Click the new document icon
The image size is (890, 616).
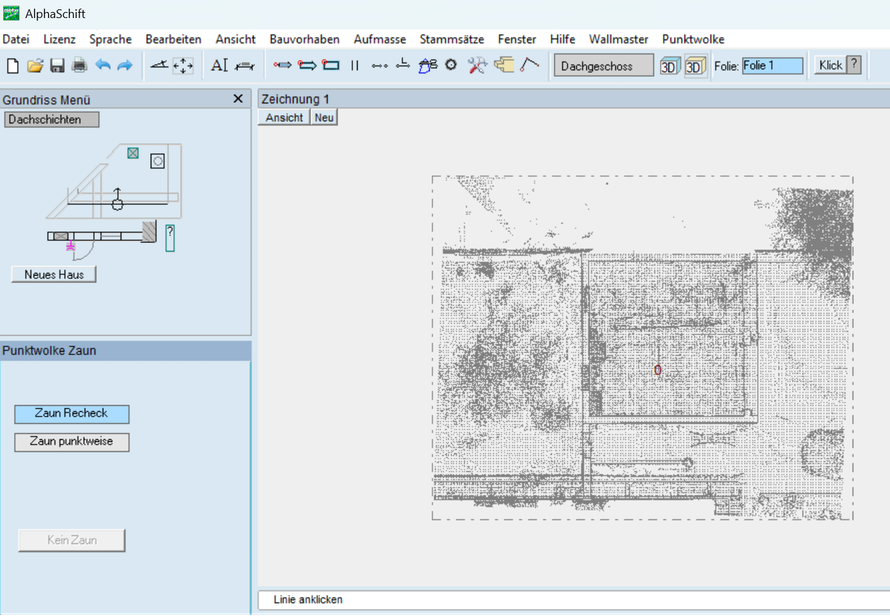[x=12, y=66]
